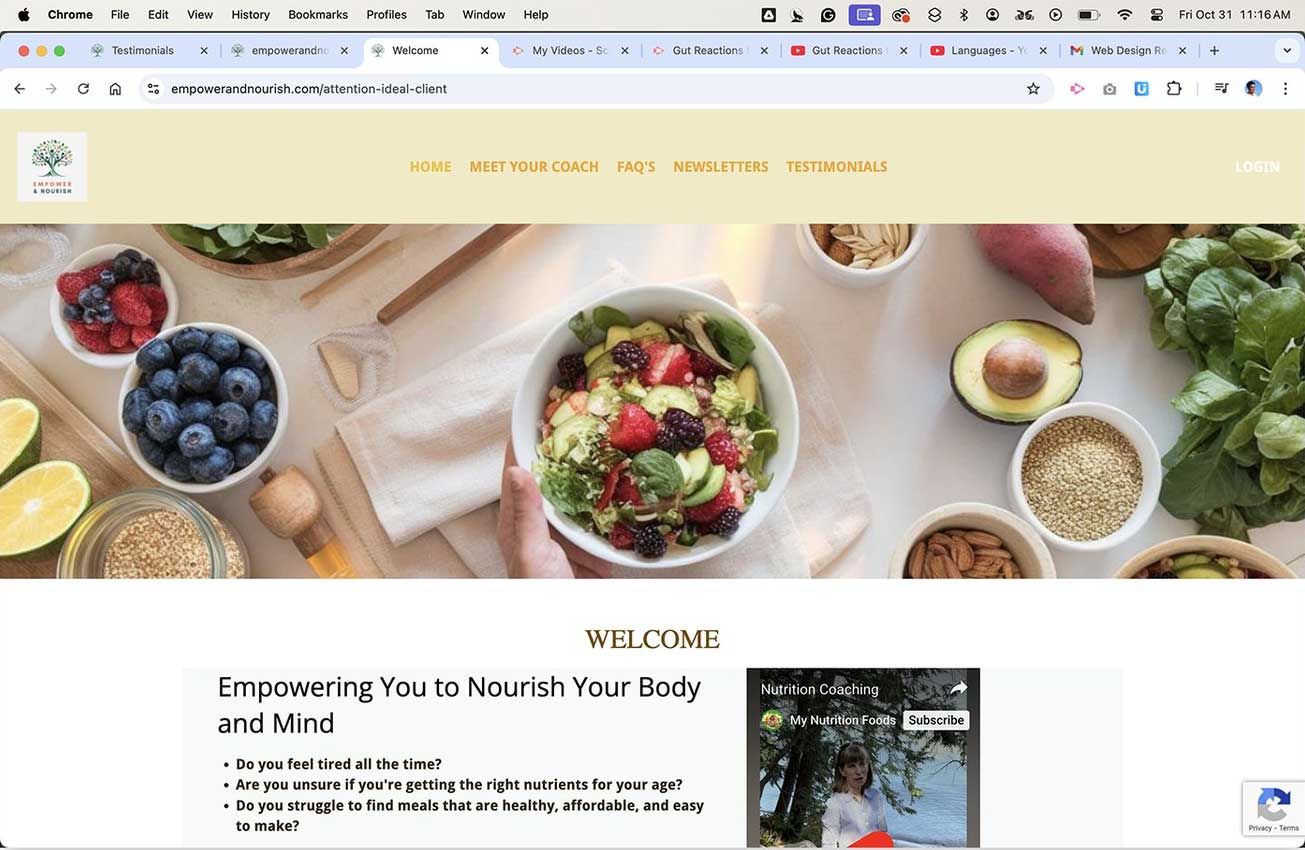The height and width of the screenshot is (850, 1305).
Task: Subscribe to My Nutrition Foods channel
Action: pyautogui.click(x=936, y=720)
